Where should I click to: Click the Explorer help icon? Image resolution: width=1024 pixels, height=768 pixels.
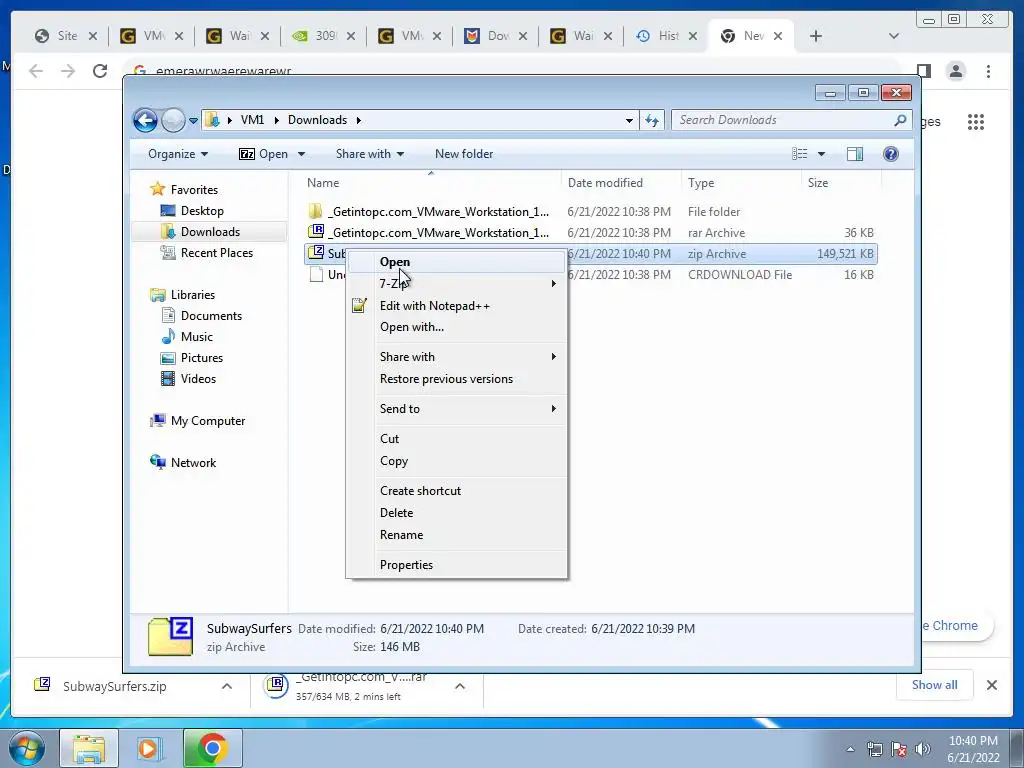point(890,154)
